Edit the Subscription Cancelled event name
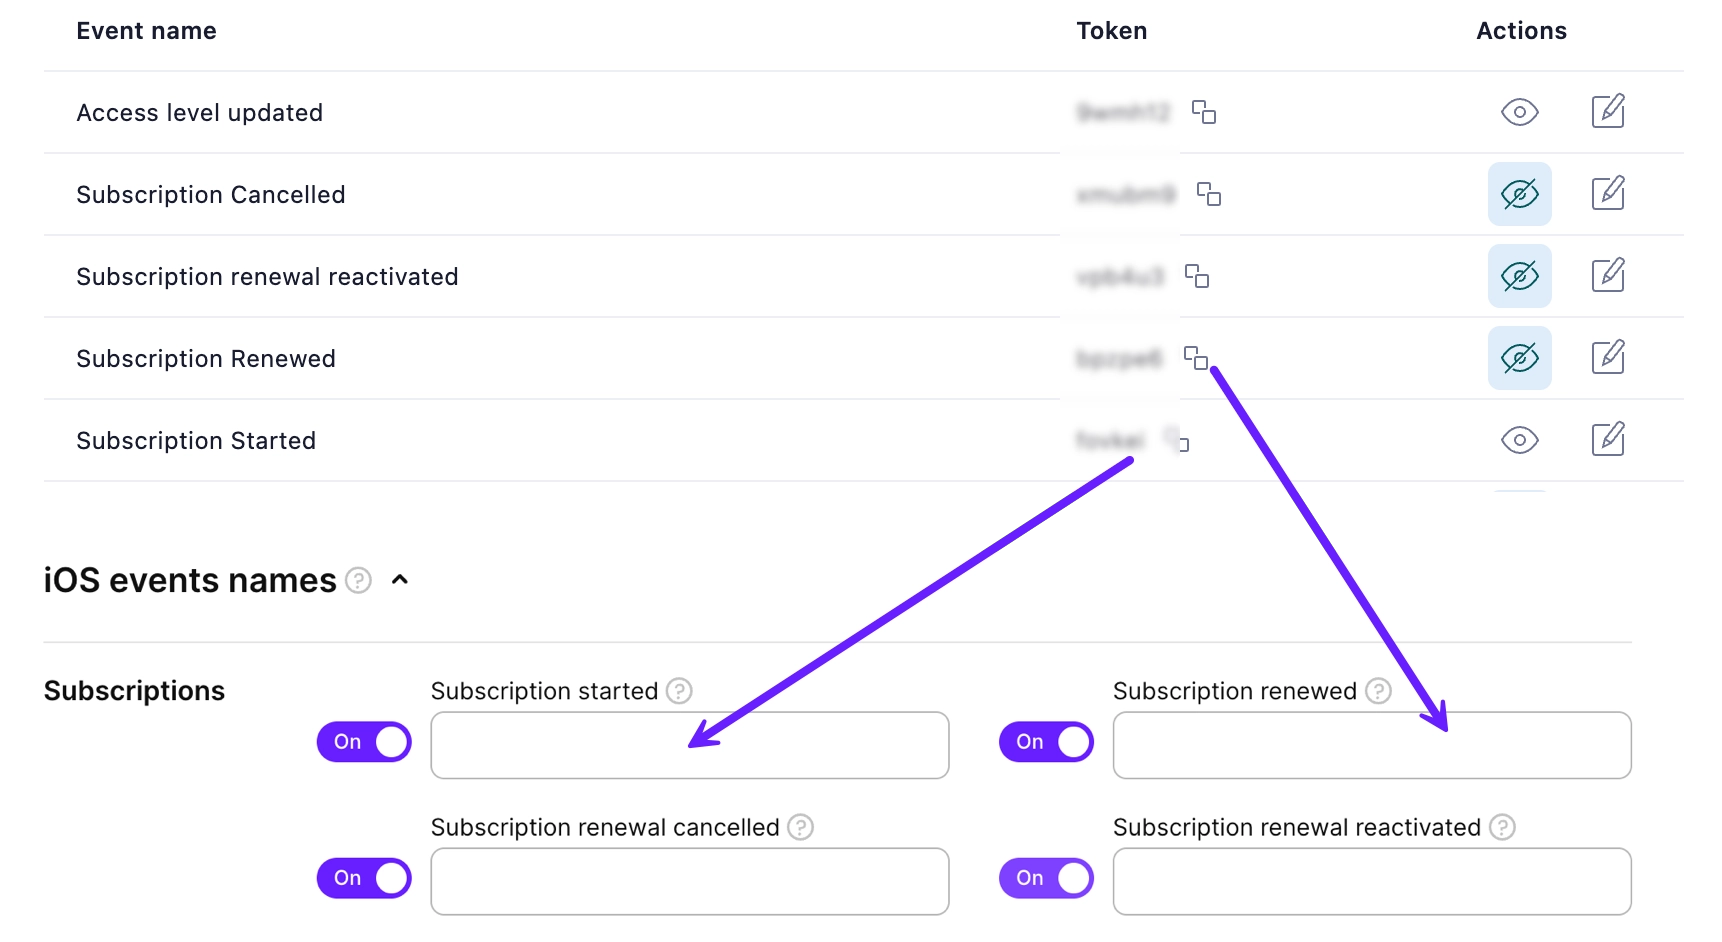Image resolution: width=1722 pixels, height=942 pixels. (x=1608, y=194)
